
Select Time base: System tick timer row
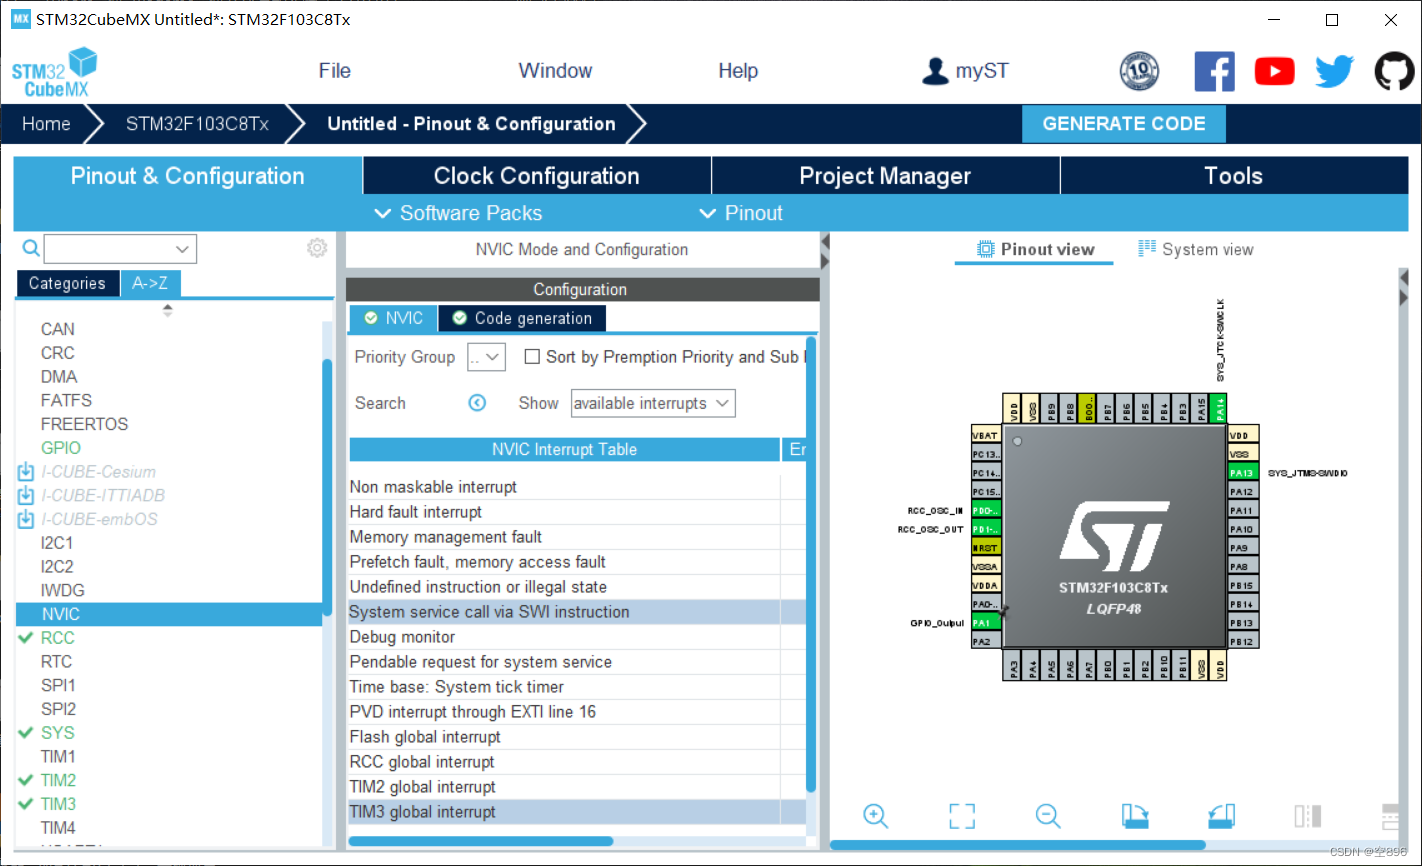point(577,687)
